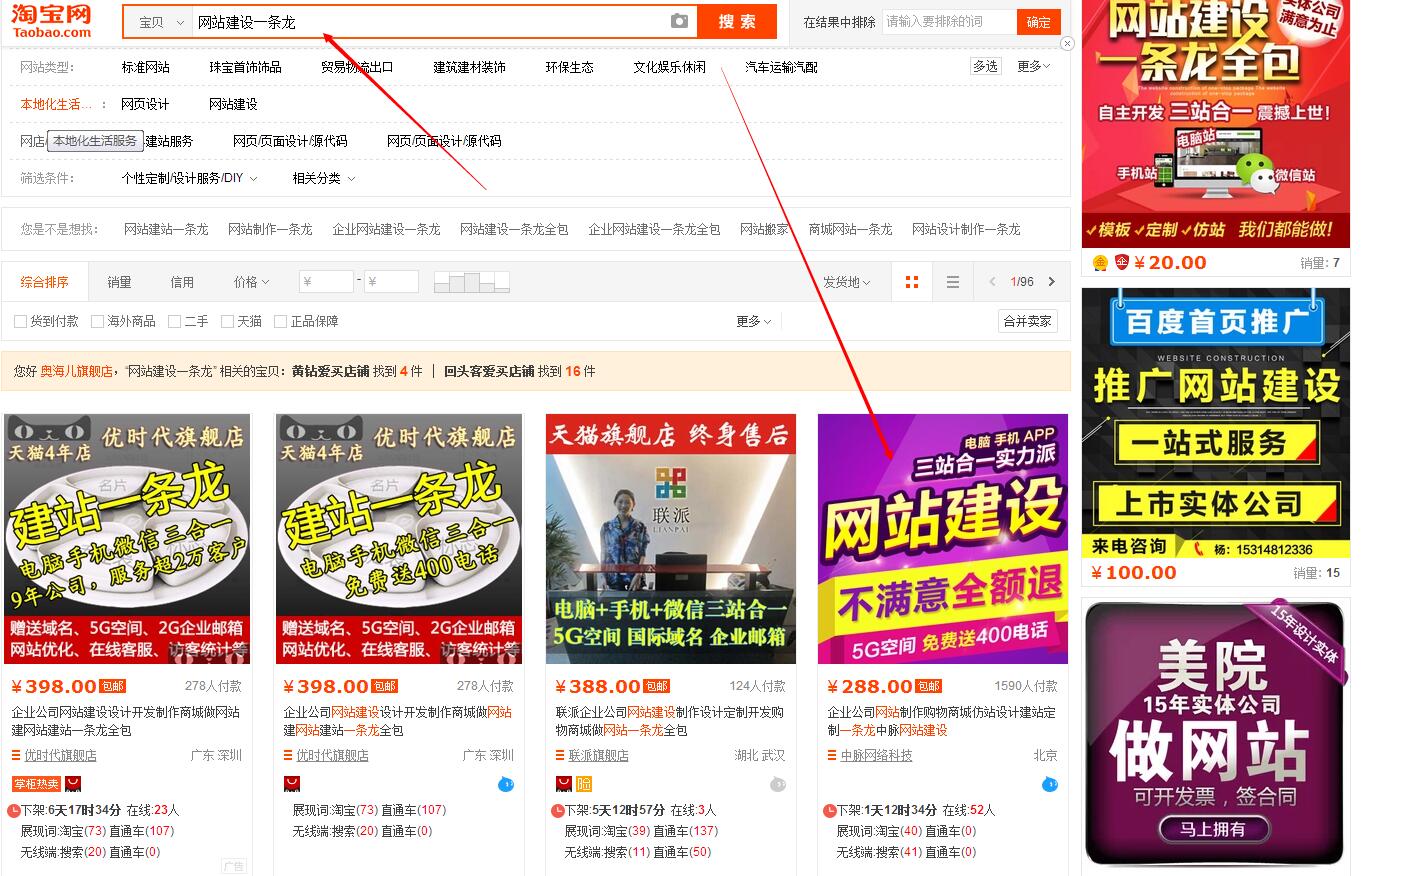Viewport: 1420px width, 876px height.
Task: Check 海外商品 filter
Action: click(x=97, y=321)
